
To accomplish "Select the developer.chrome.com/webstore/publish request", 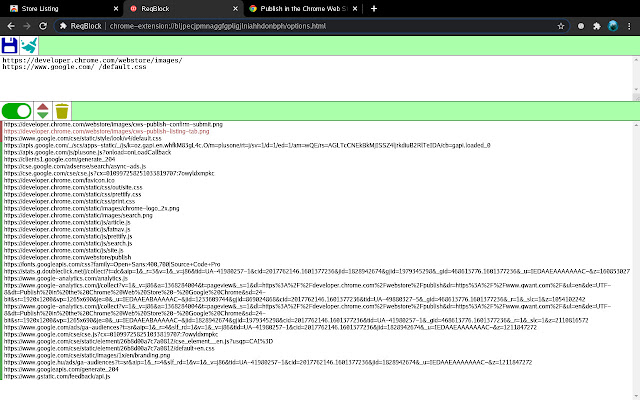I will (x=67, y=257).
